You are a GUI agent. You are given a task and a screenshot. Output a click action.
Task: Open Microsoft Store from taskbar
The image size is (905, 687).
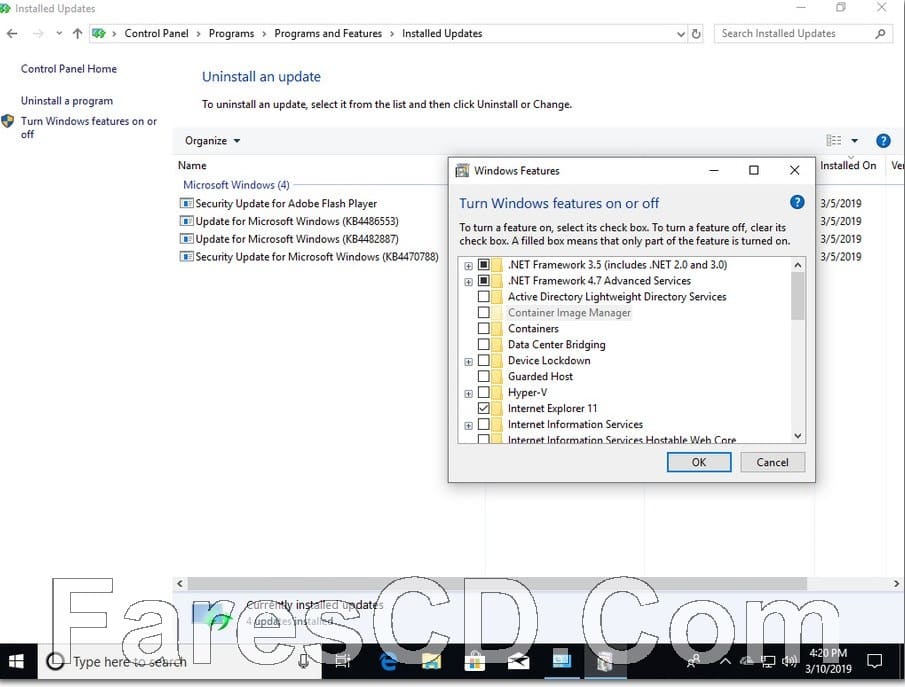point(474,662)
